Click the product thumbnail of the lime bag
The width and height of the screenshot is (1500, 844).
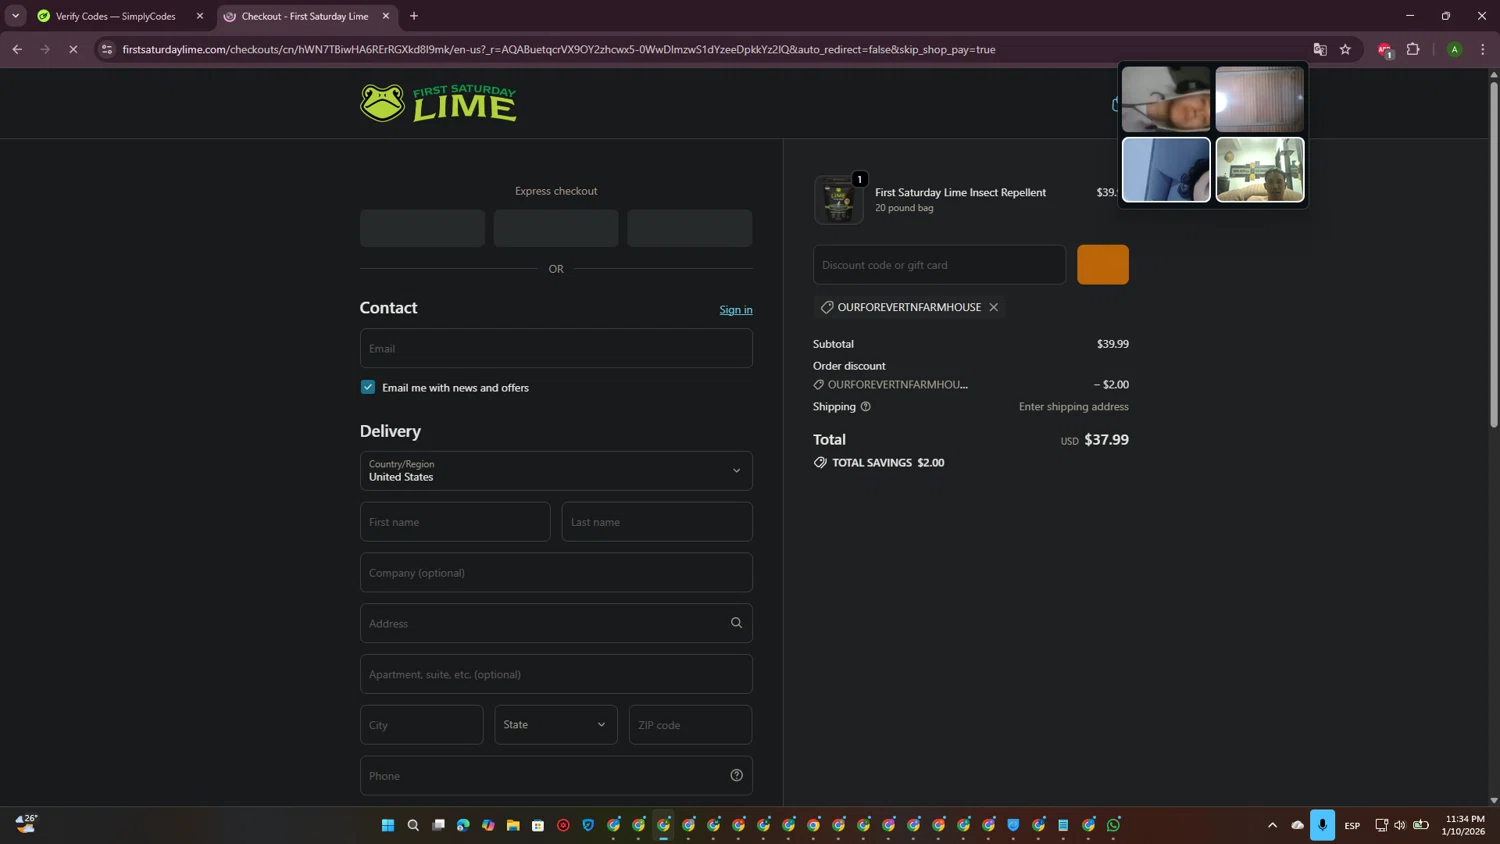pyautogui.click(x=838, y=200)
